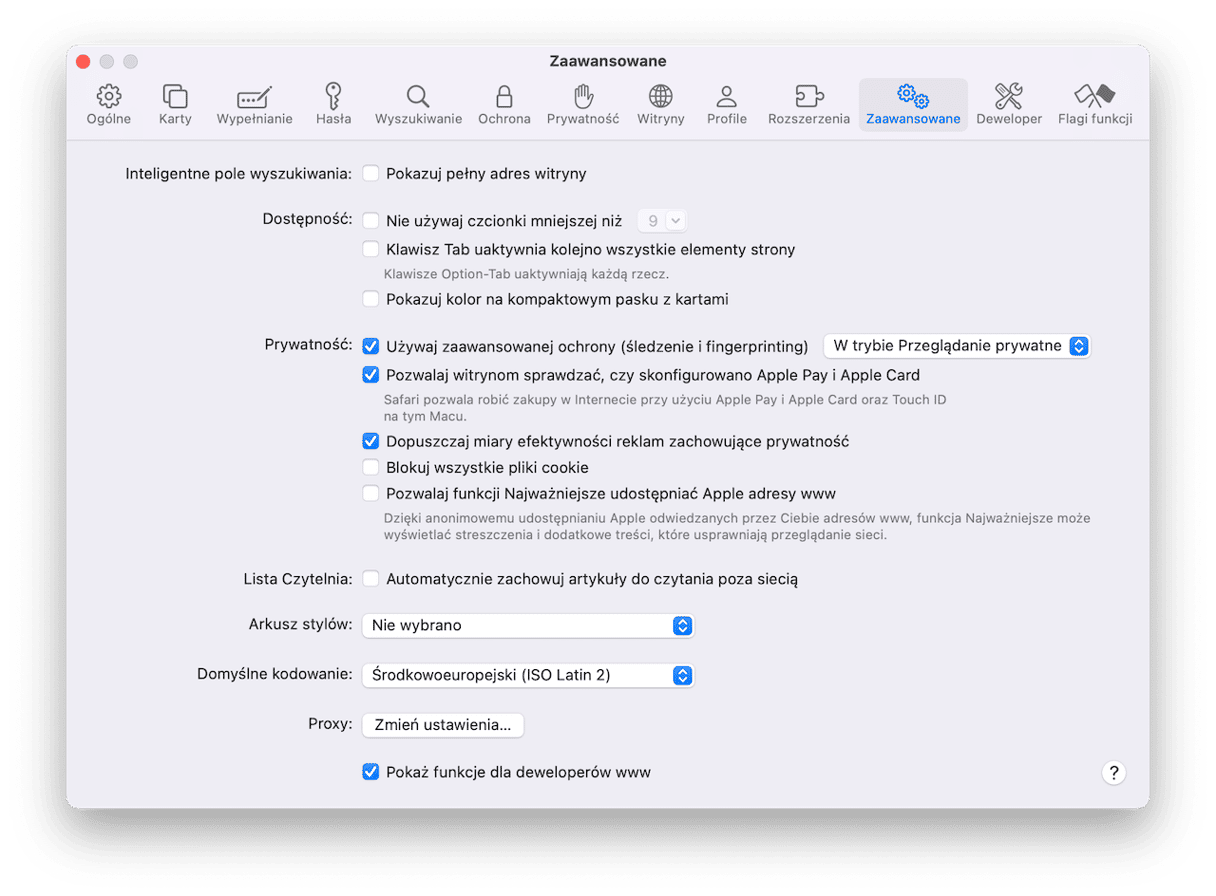Disable Używaj zaawansowanej ochrony checkbox
This screenshot has height=896, width=1216.
pos(371,346)
